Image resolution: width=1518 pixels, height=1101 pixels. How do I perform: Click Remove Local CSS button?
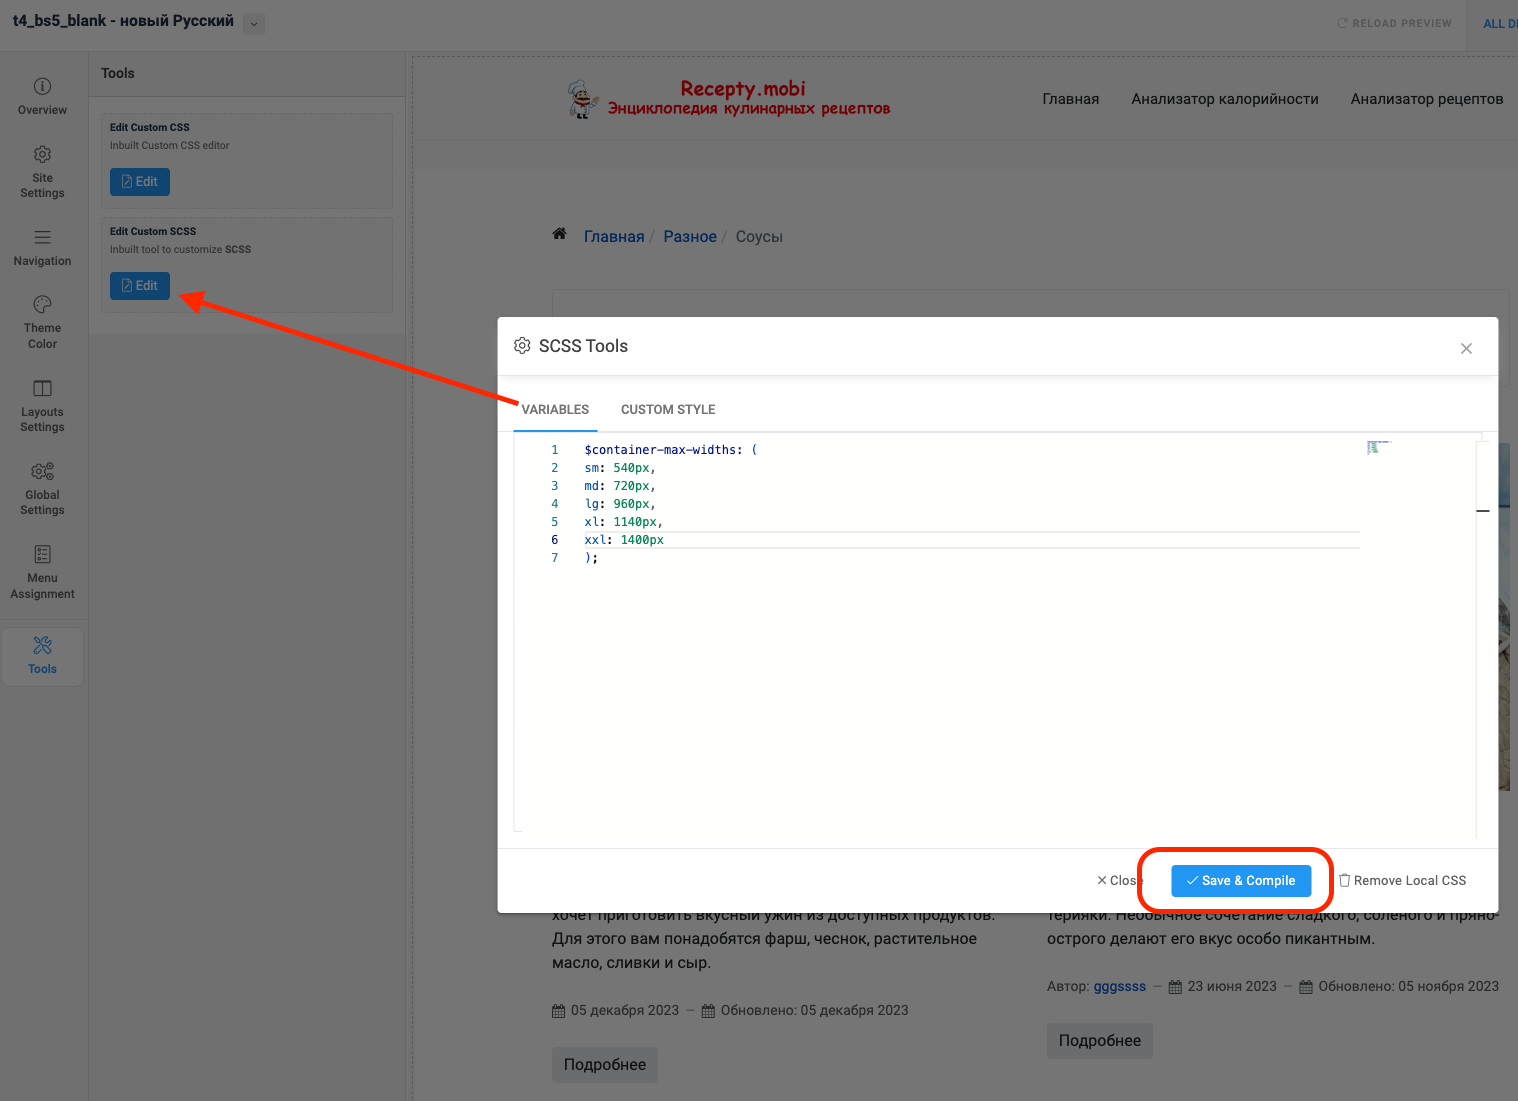coord(1402,881)
